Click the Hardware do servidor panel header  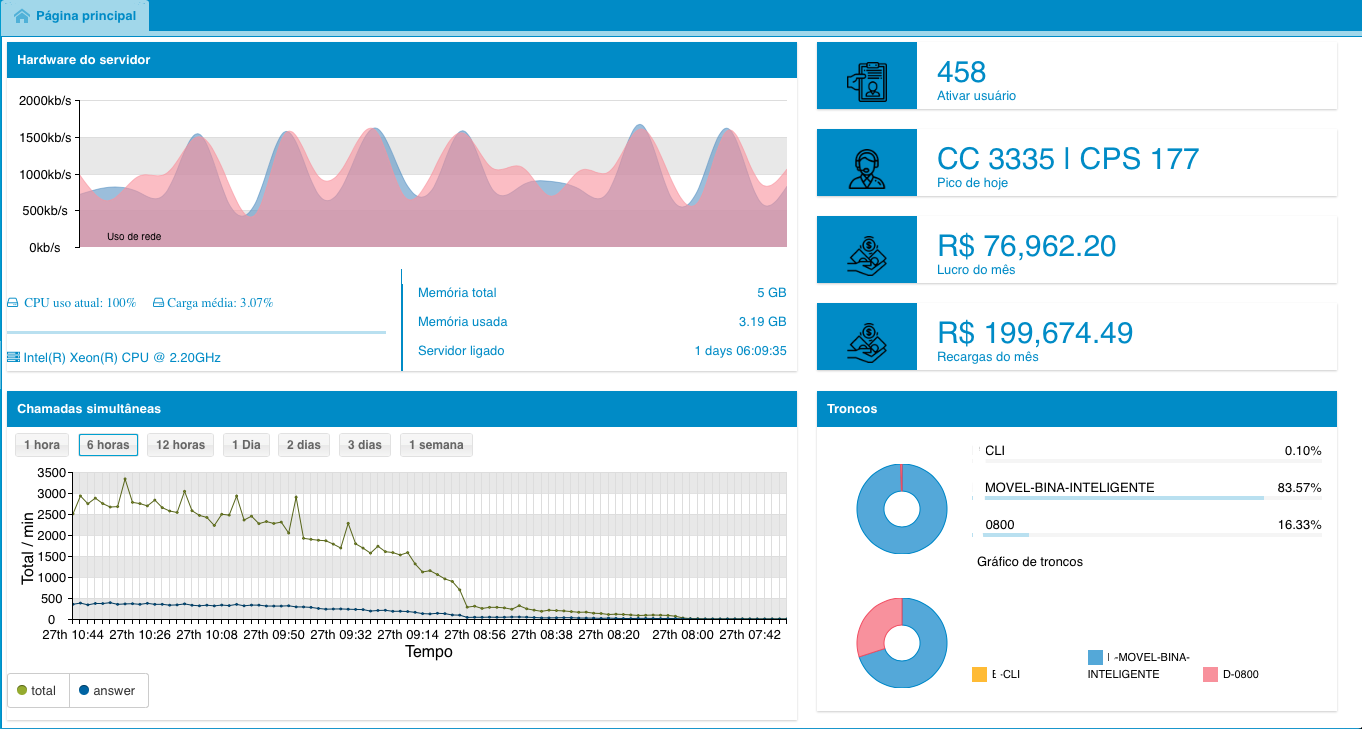402,60
